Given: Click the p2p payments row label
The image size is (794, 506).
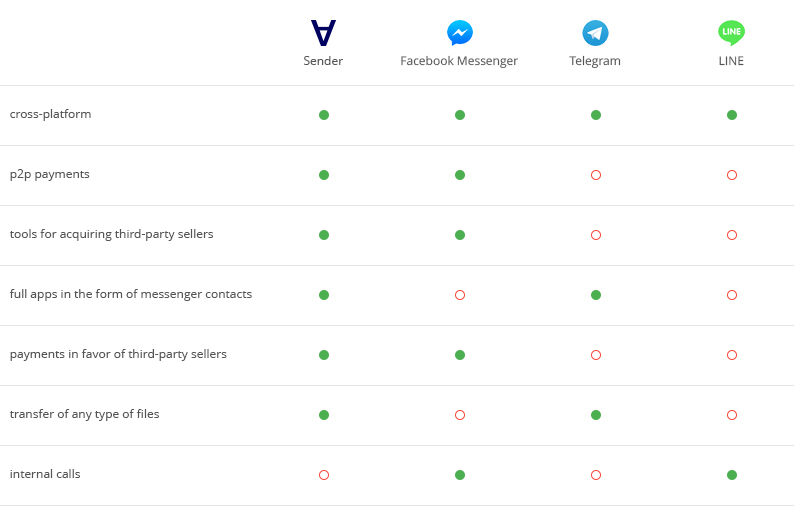Looking at the screenshot, I should pyautogui.click(x=50, y=174).
